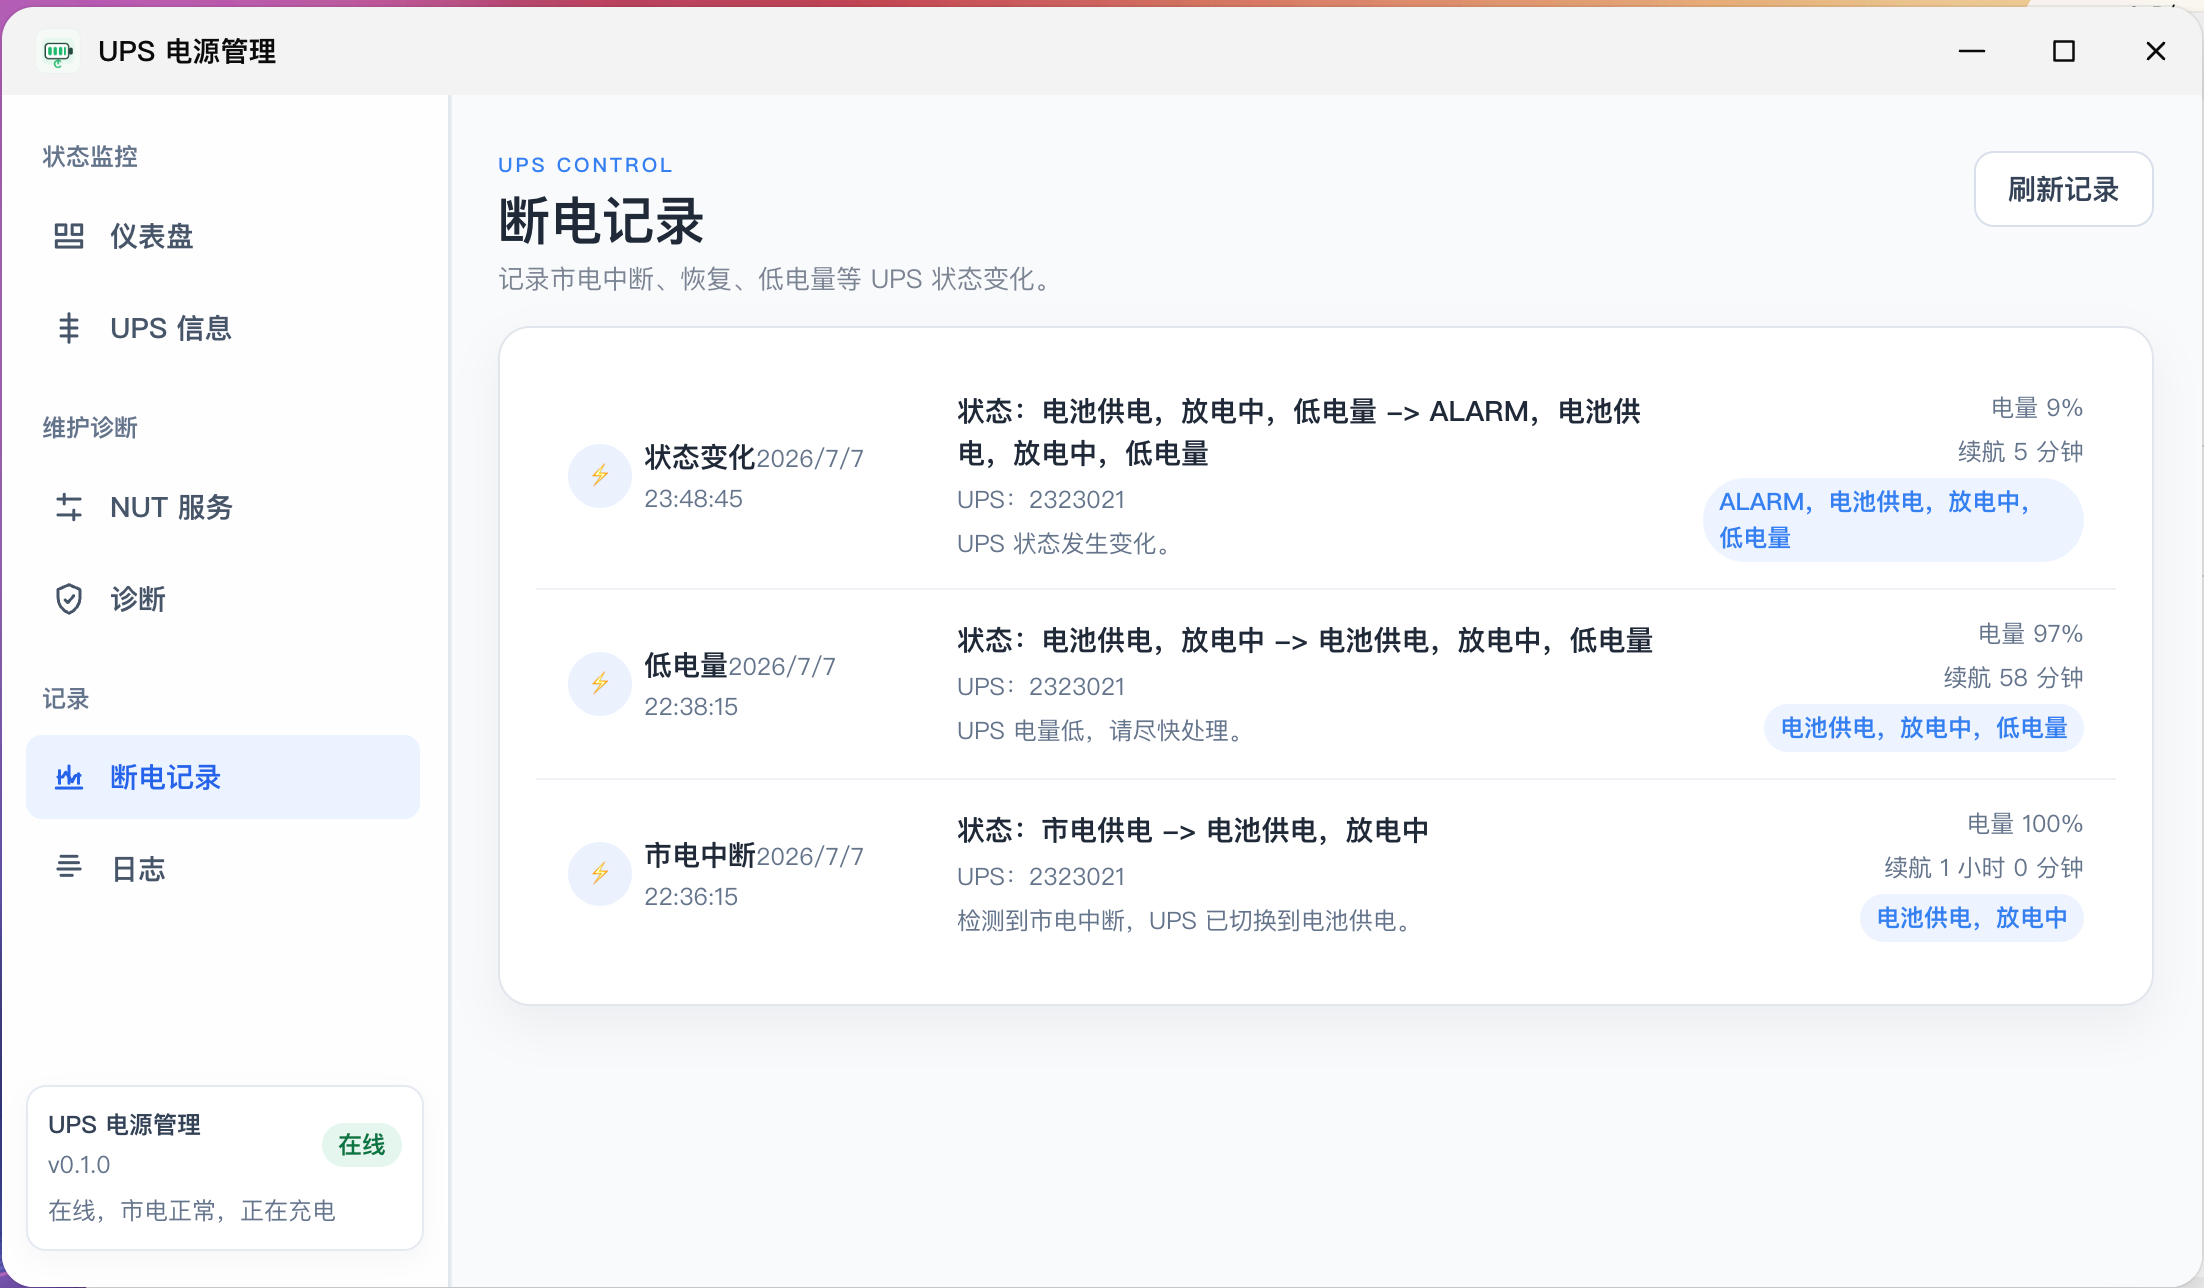Click the UPS app battery icon in title bar

point(58,51)
